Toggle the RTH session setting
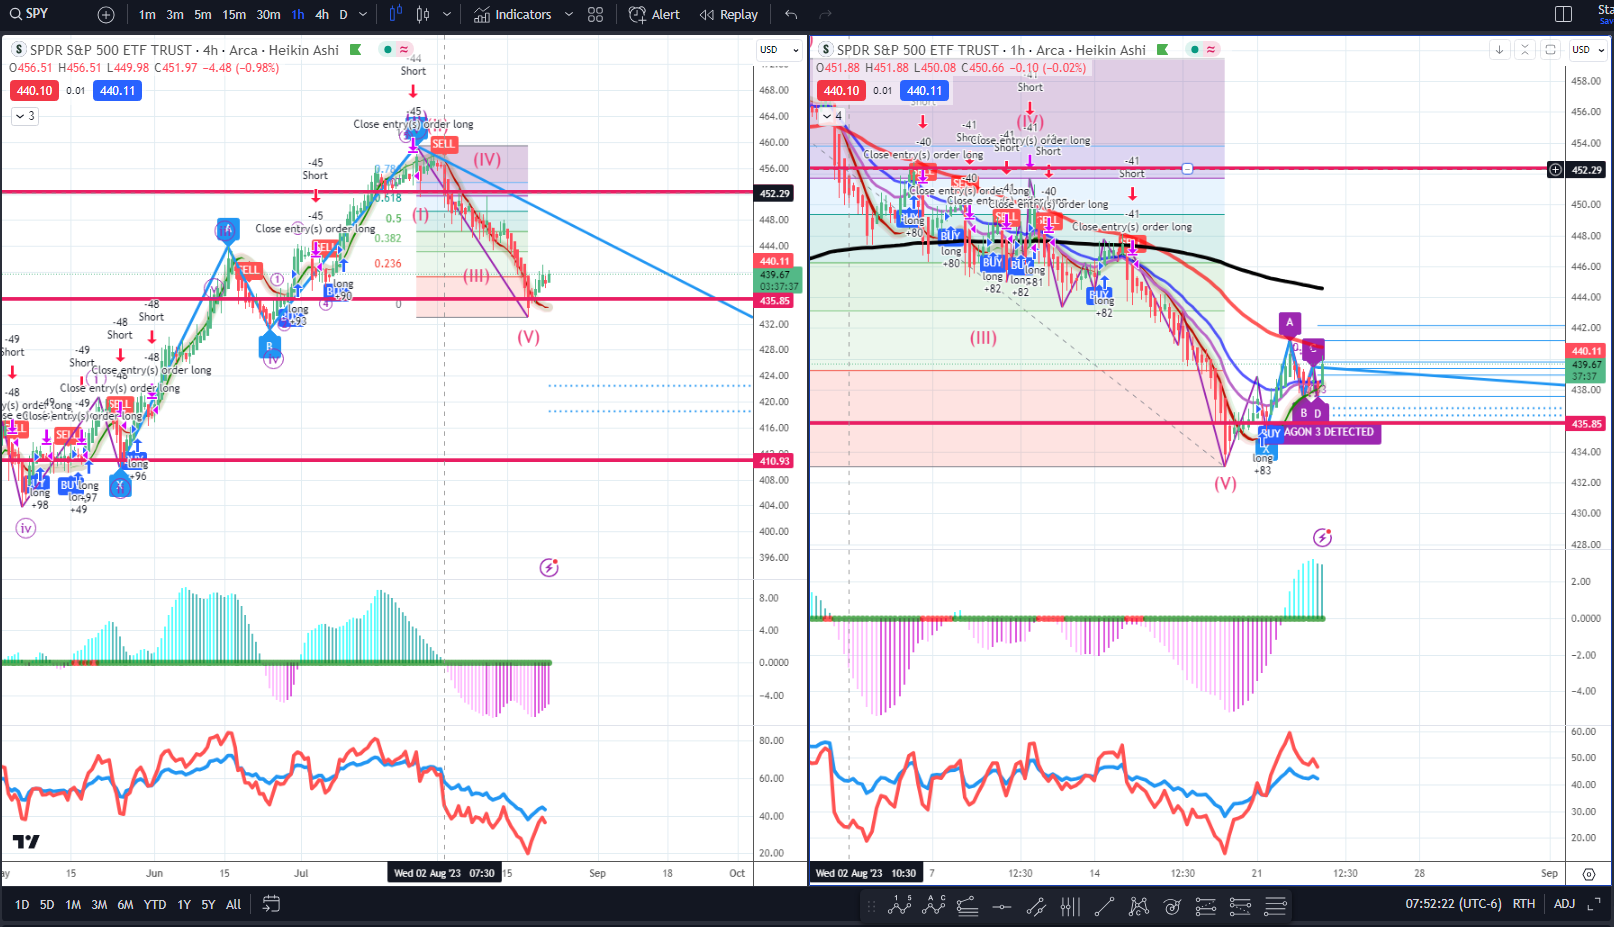Screen dimensions: 1614x927 (x=1523, y=904)
